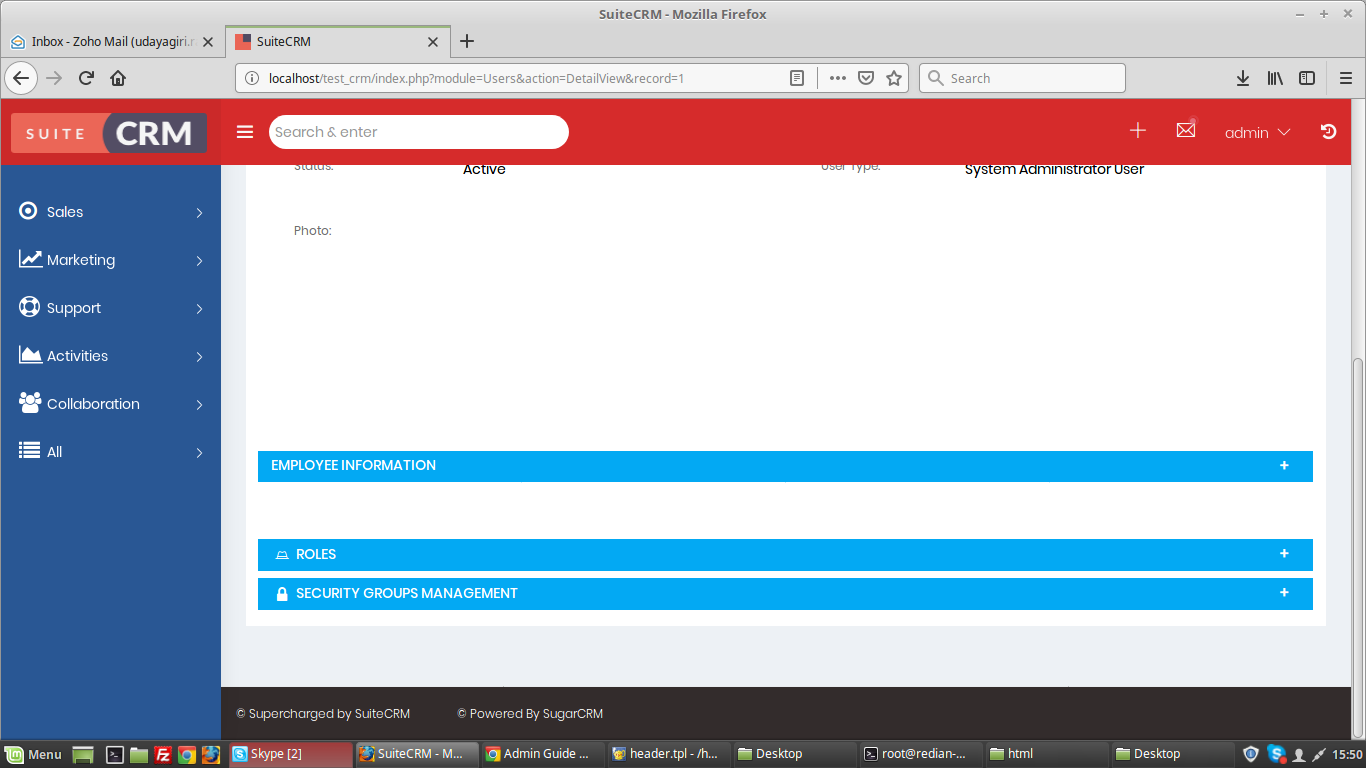Click the 'Photo:' field label
This screenshot has height=768, width=1366.
pyautogui.click(x=313, y=231)
